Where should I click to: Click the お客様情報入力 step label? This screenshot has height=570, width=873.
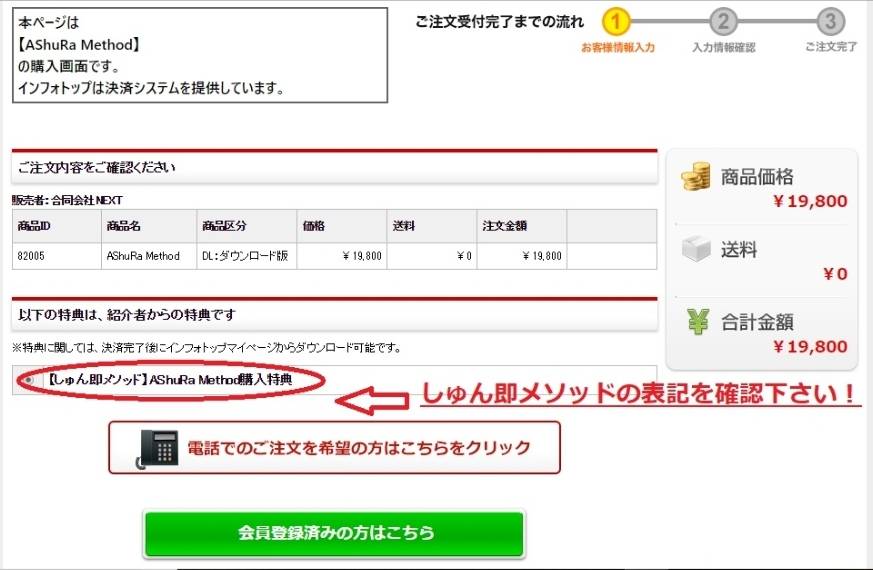[x=617, y=47]
